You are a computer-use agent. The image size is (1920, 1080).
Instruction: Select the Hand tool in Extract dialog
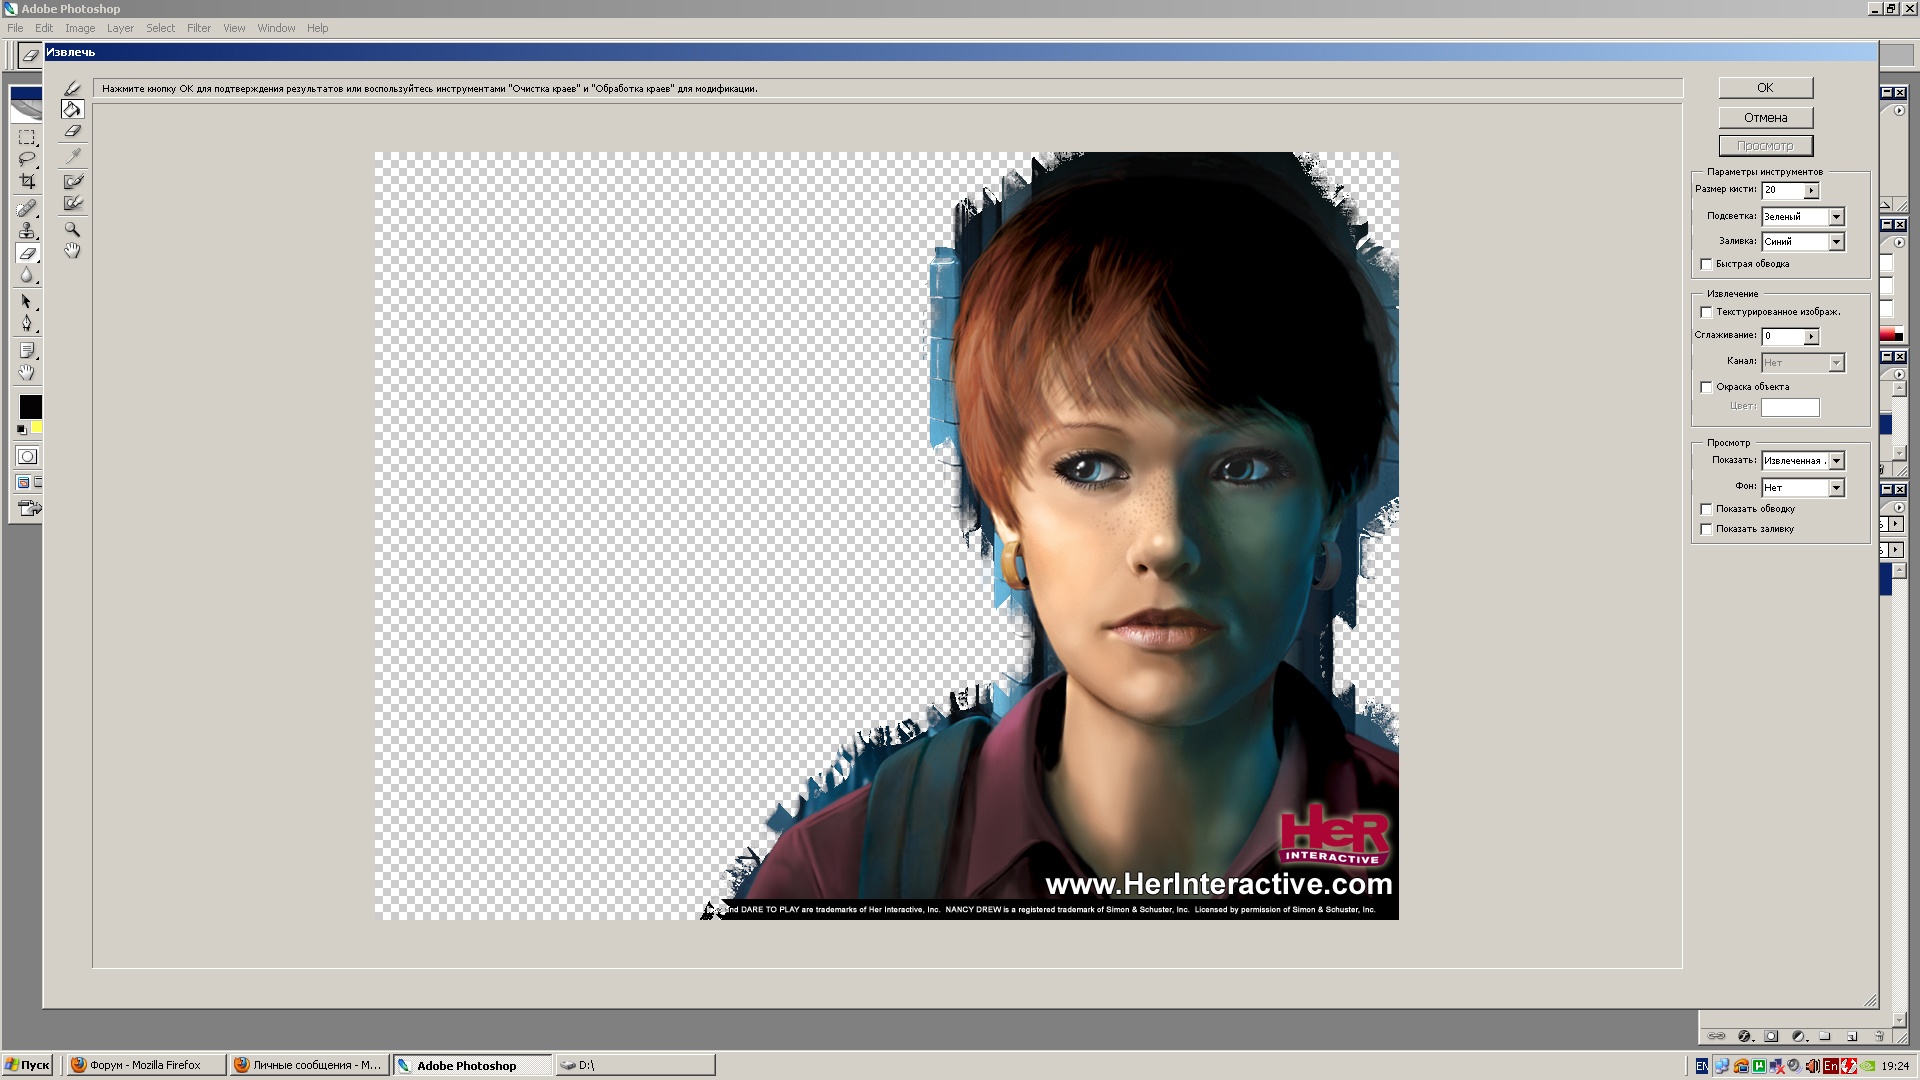(x=72, y=251)
